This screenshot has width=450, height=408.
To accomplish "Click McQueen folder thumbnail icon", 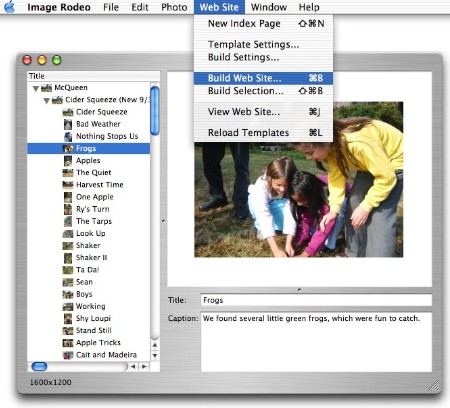I will 46,88.
